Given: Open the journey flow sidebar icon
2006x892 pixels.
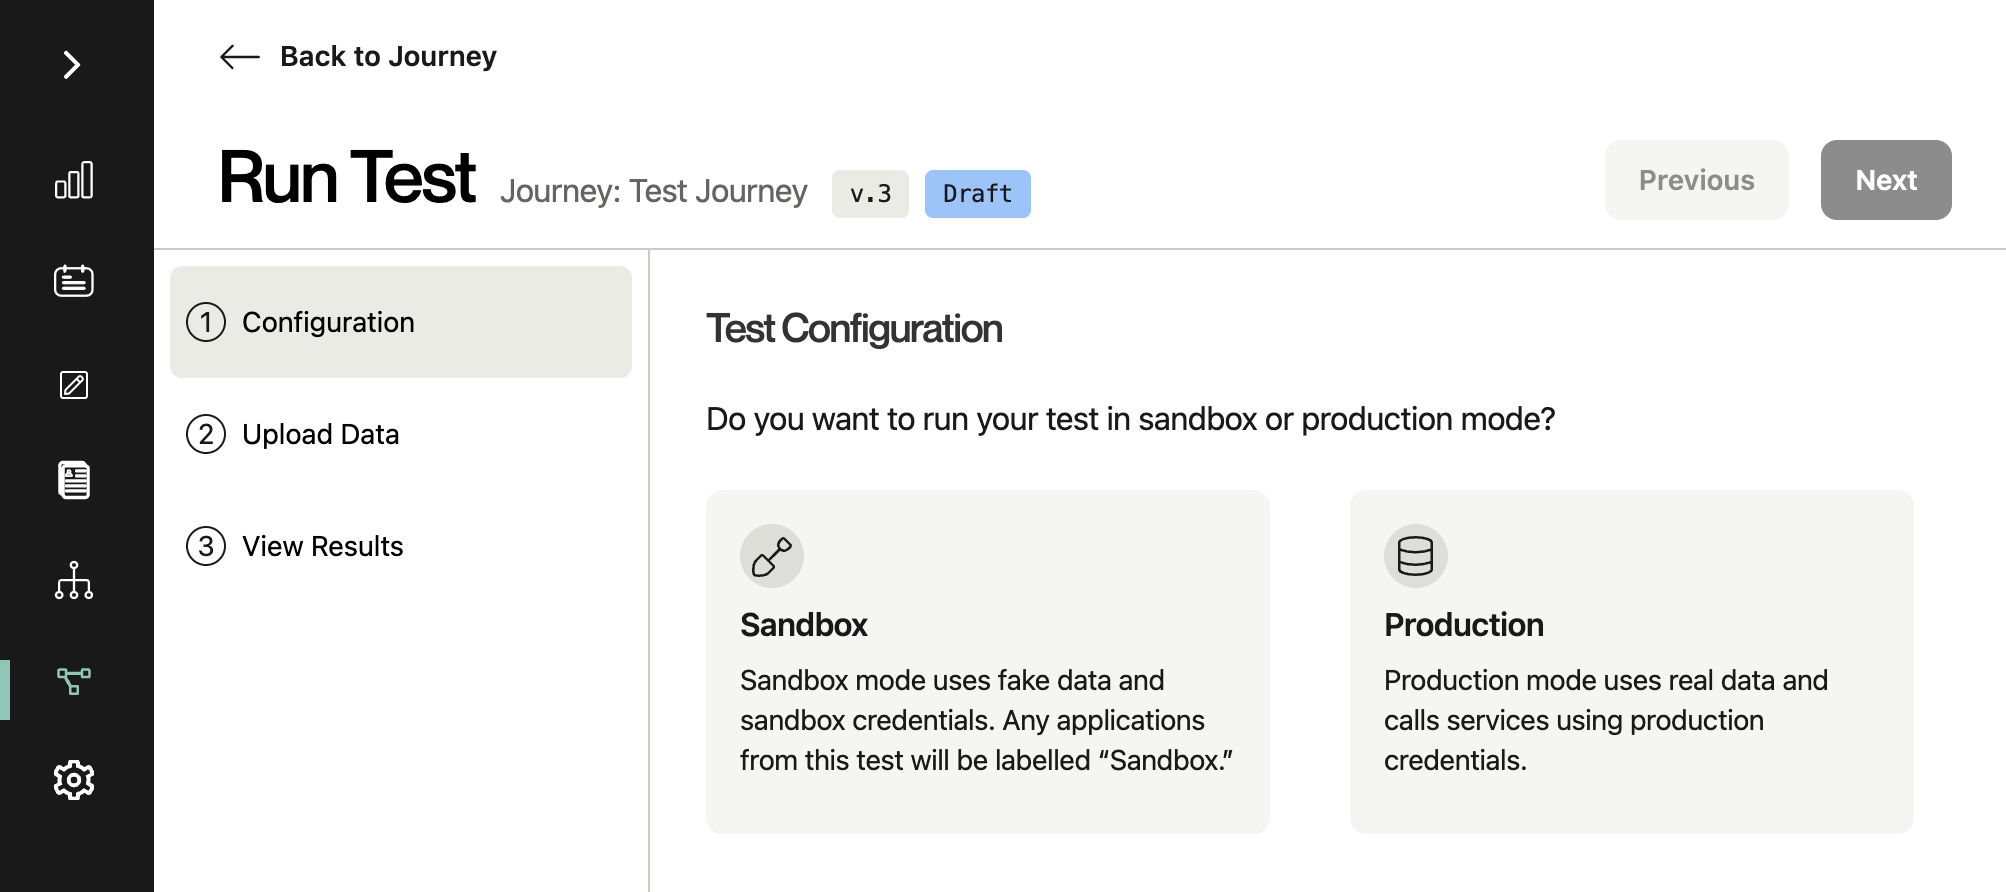Looking at the screenshot, I should pyautogui.click(x=74, y=681).
